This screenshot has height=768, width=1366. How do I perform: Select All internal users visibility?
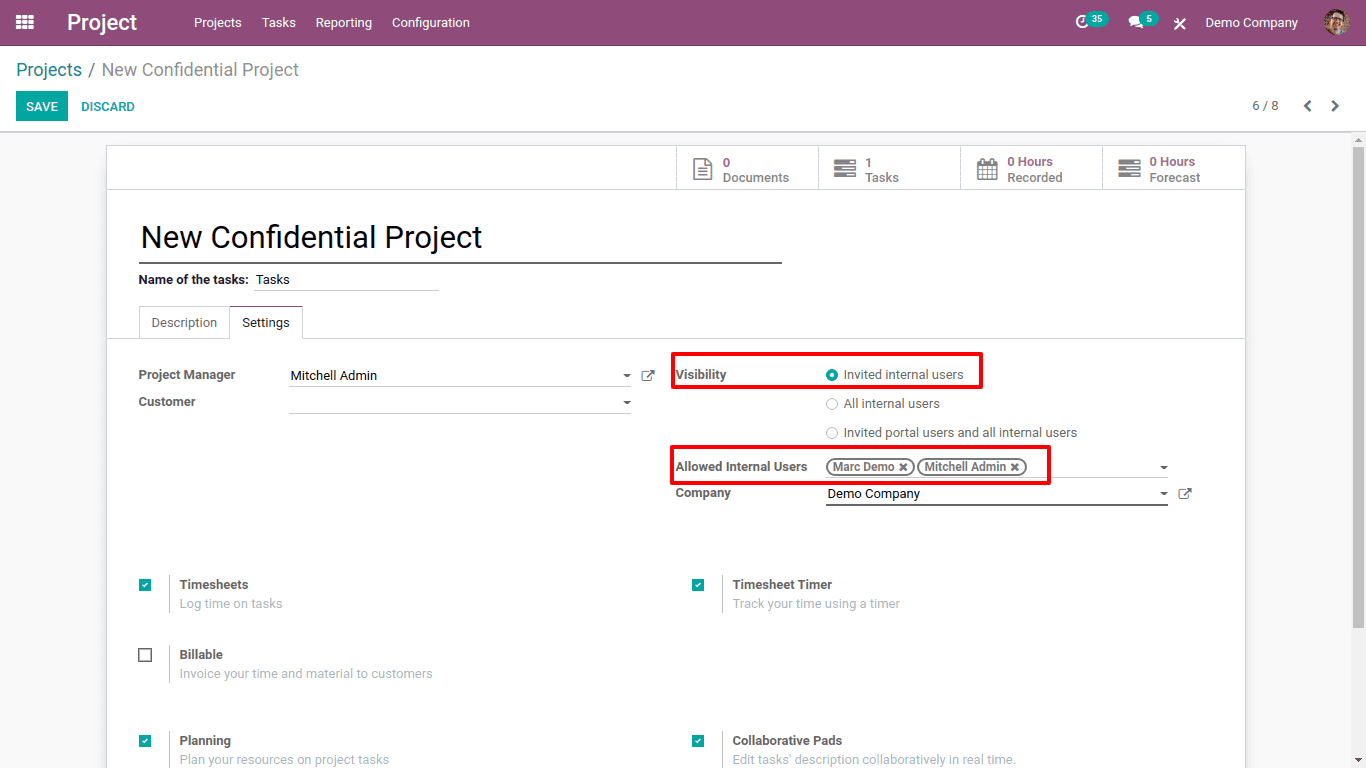[x=832, y=404]
